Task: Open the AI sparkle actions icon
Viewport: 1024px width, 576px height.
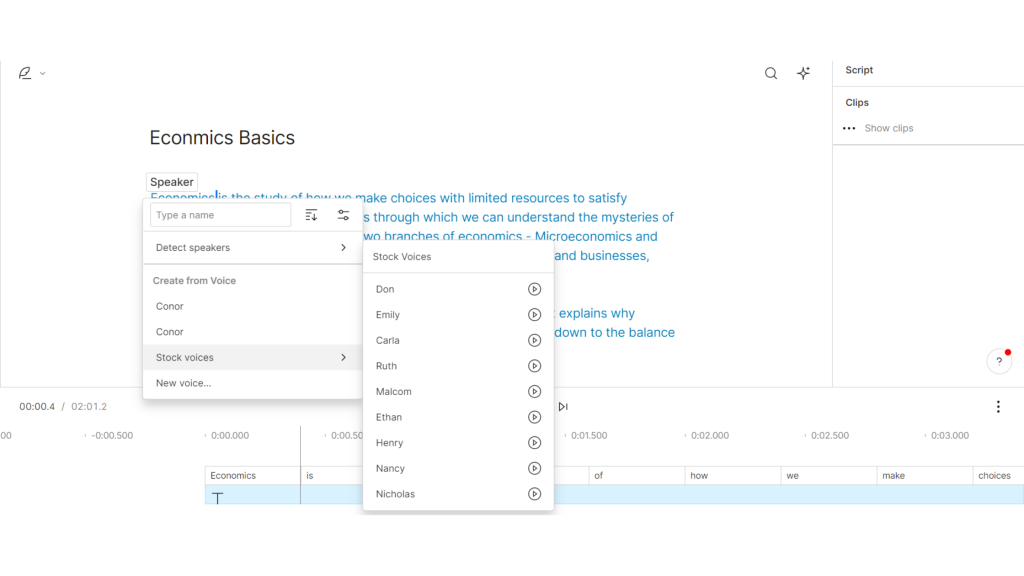Action: coord(803,73)
